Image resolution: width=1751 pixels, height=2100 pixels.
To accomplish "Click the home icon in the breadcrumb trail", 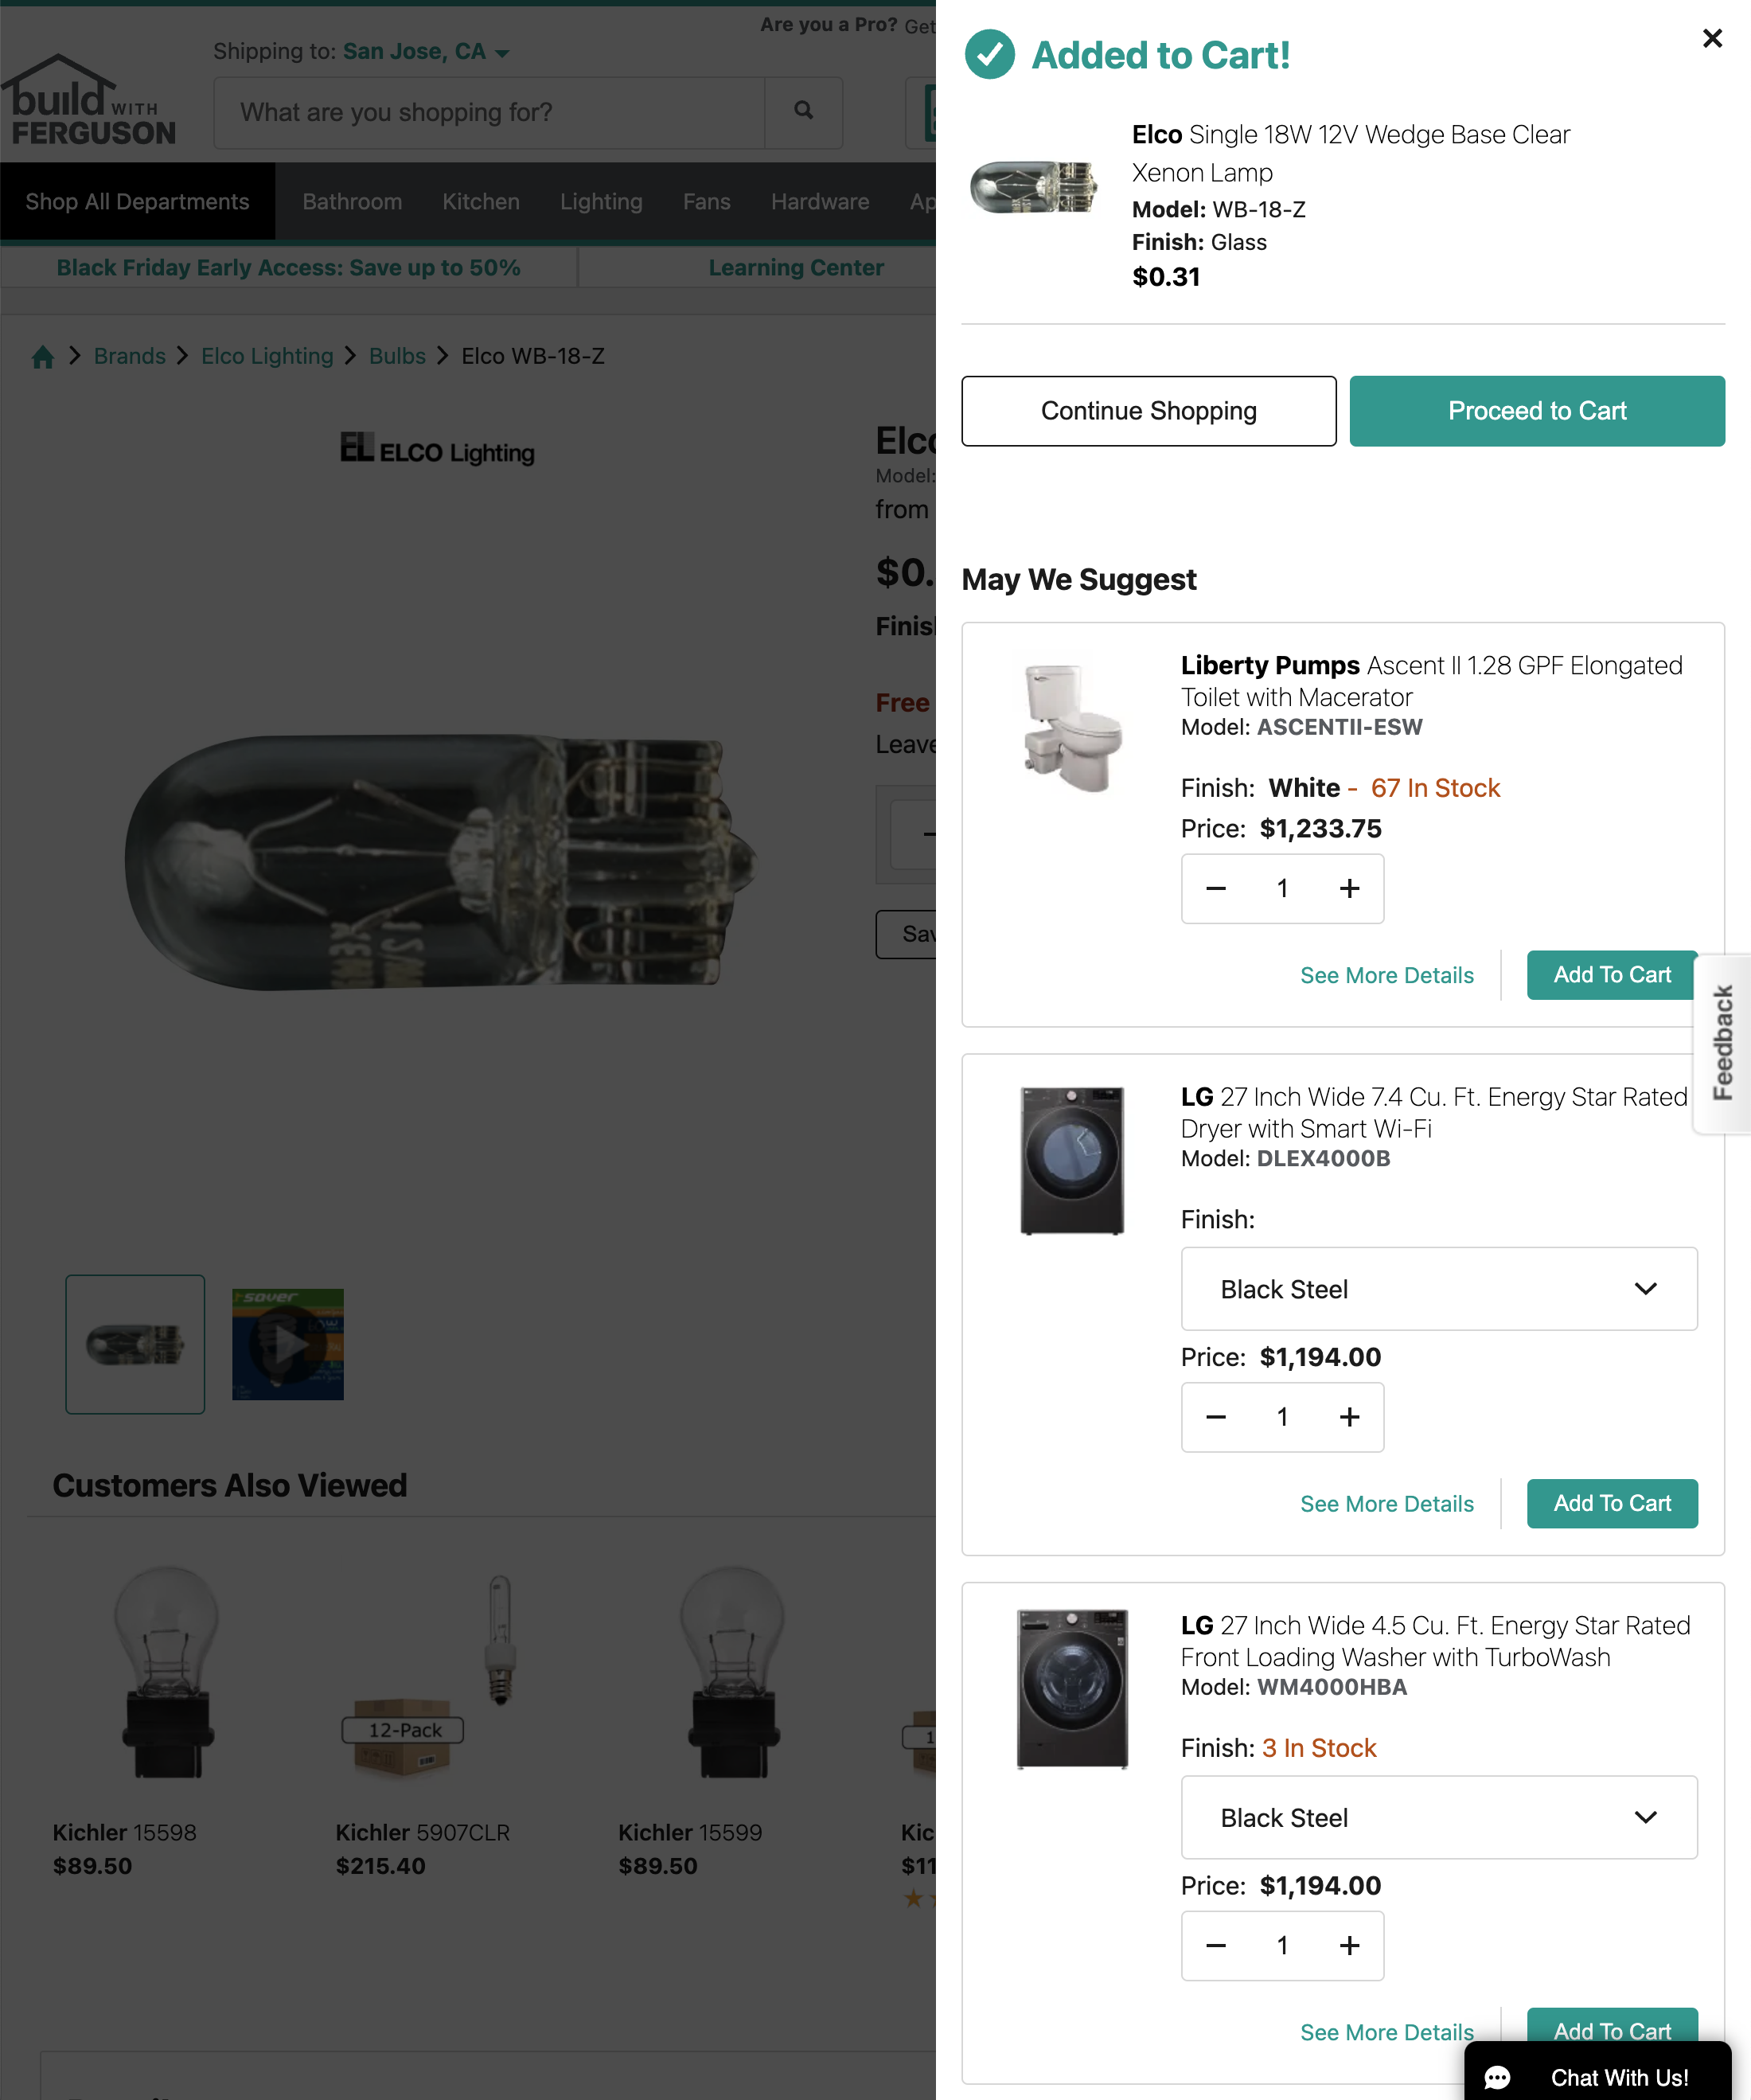I will (43, 356).
